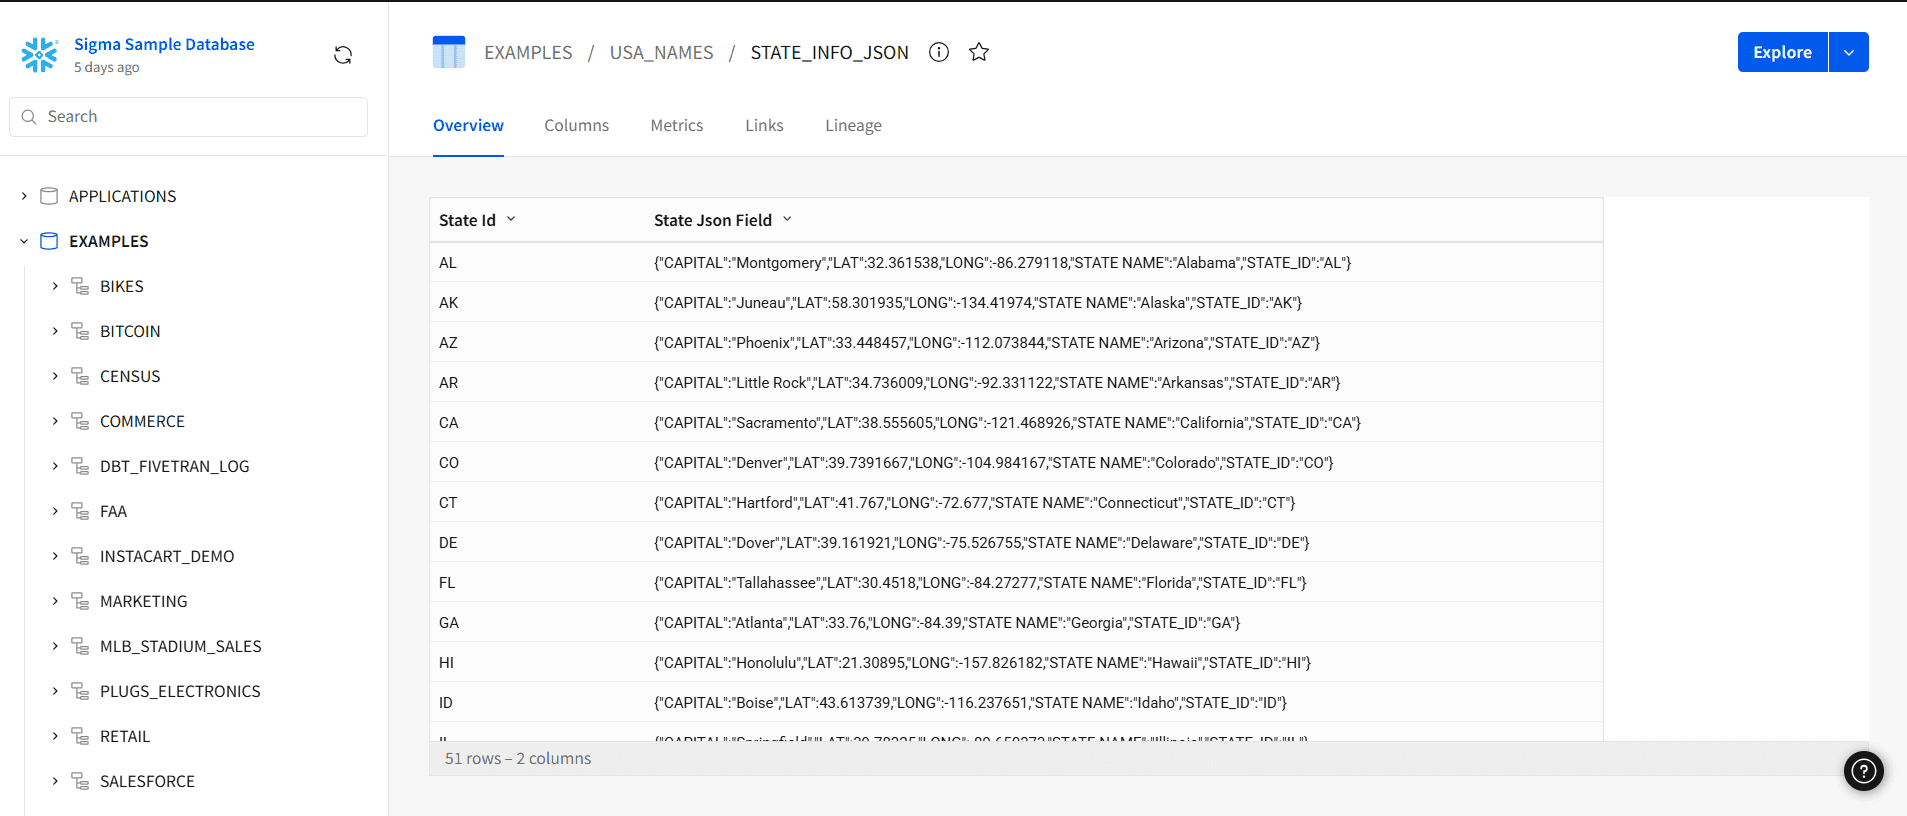The width and height of the screenshot is (1907, 816).
Task: Click the Tallahassee Florida JSON cell
Action: point(1124,582)
